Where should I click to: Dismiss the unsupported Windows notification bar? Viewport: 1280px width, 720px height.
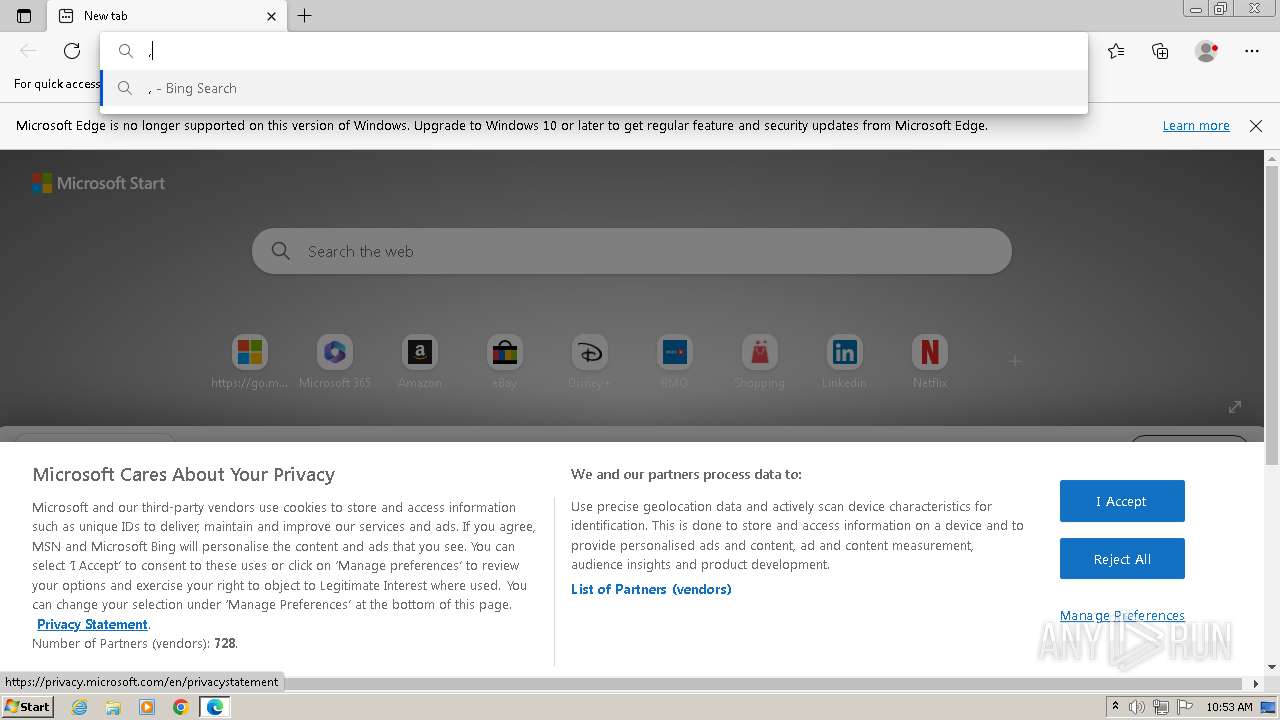click(1256, 126)
